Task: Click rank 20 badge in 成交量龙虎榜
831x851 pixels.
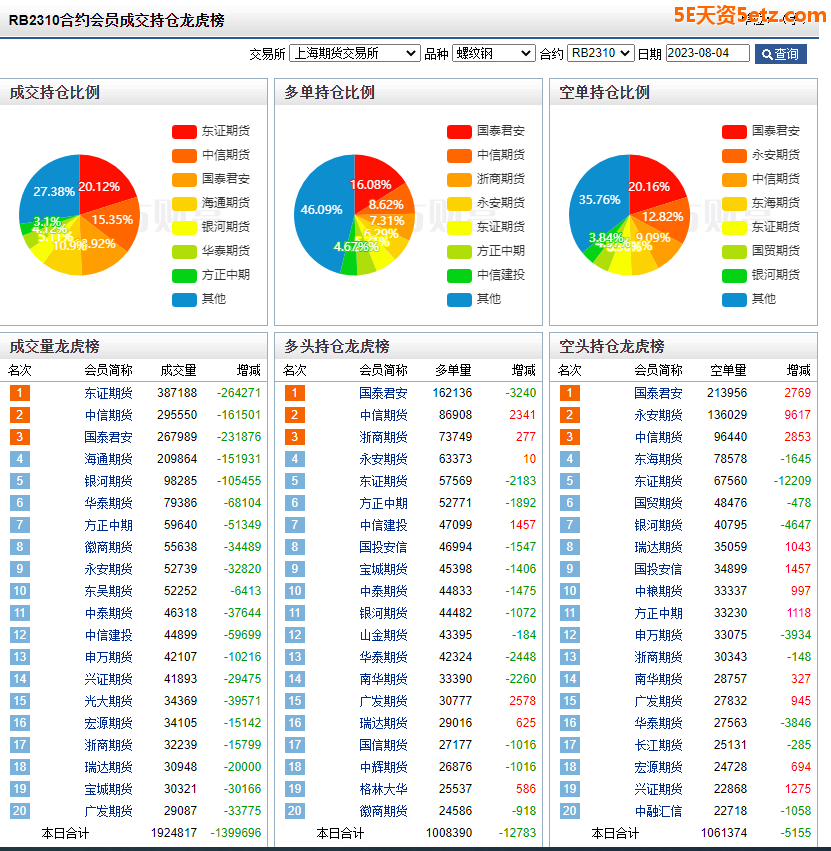Action: coord(20,811)
